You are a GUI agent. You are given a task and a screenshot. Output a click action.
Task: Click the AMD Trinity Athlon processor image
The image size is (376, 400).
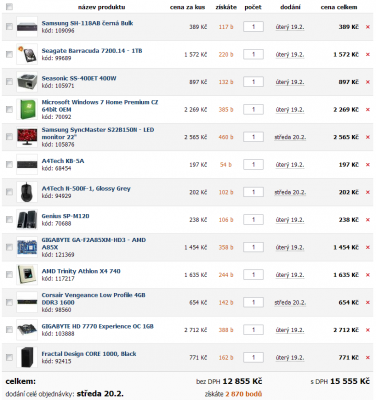(x=27, y=275)
